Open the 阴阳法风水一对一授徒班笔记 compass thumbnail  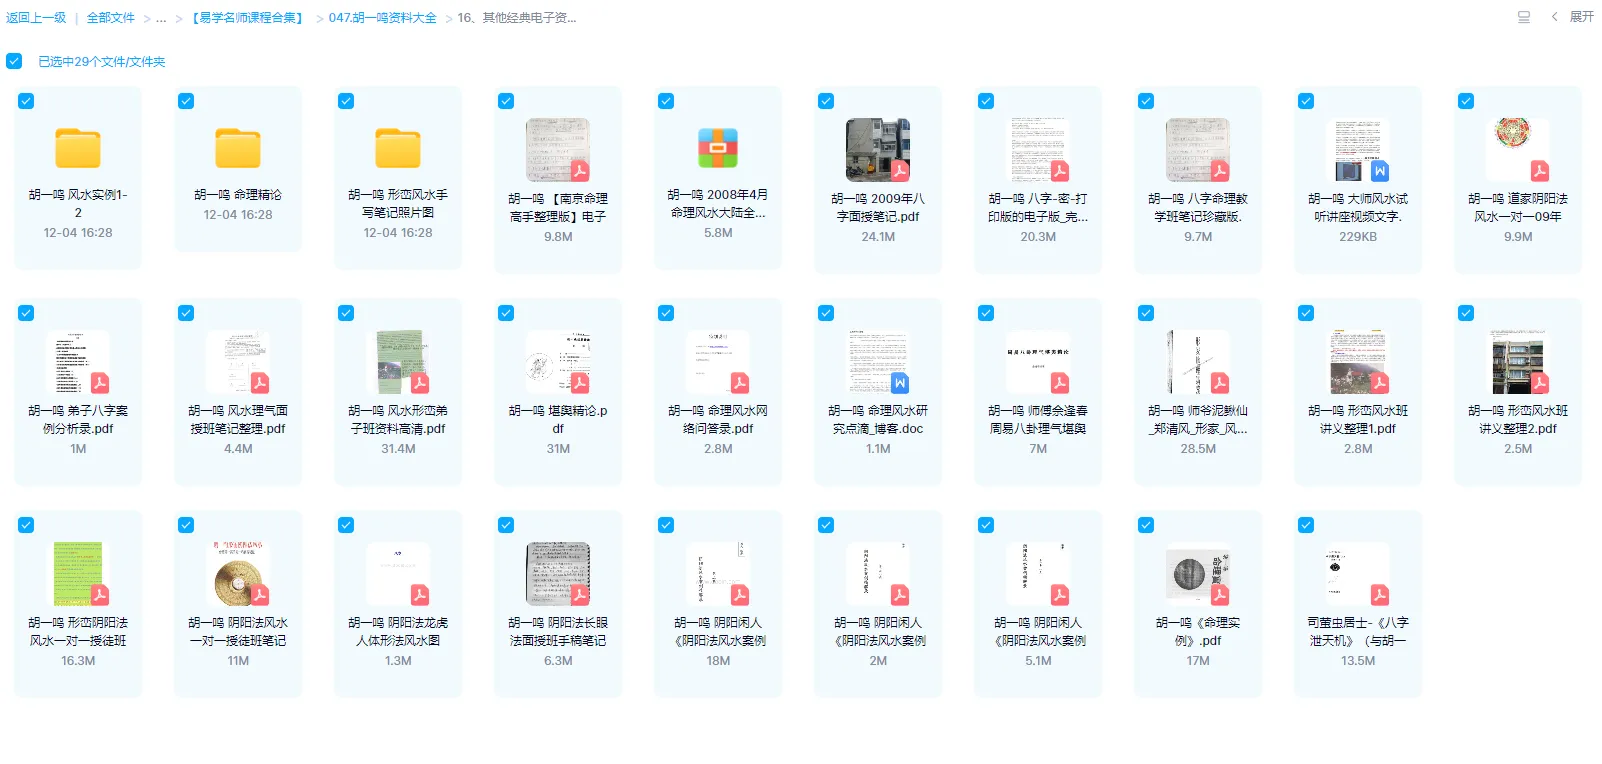[x=238, y=575]
